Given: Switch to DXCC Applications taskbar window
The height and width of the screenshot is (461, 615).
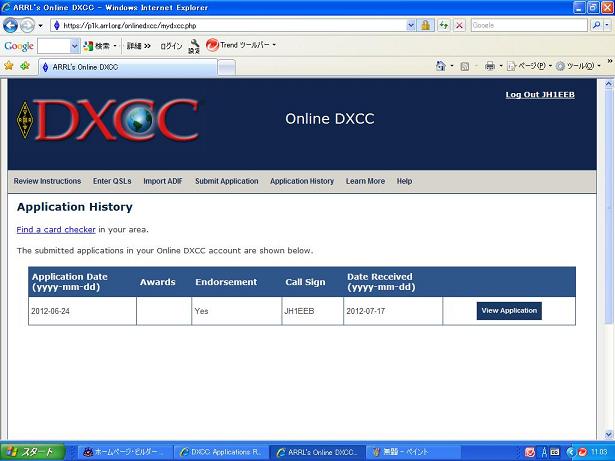Looking at the screenshot, I should [221, 452].
